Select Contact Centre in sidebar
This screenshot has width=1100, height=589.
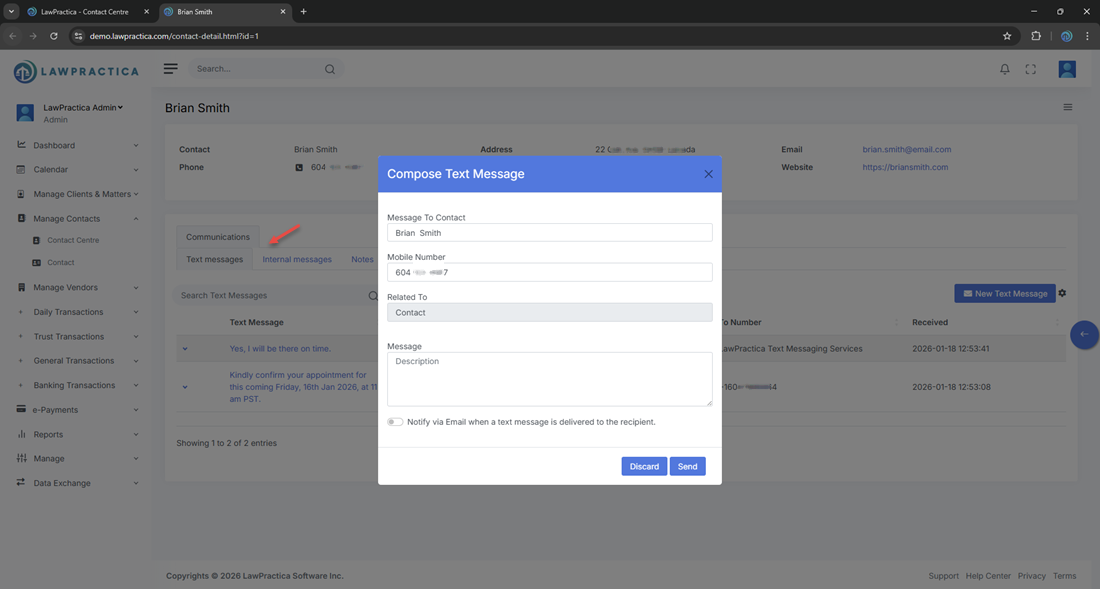(73, 240)
